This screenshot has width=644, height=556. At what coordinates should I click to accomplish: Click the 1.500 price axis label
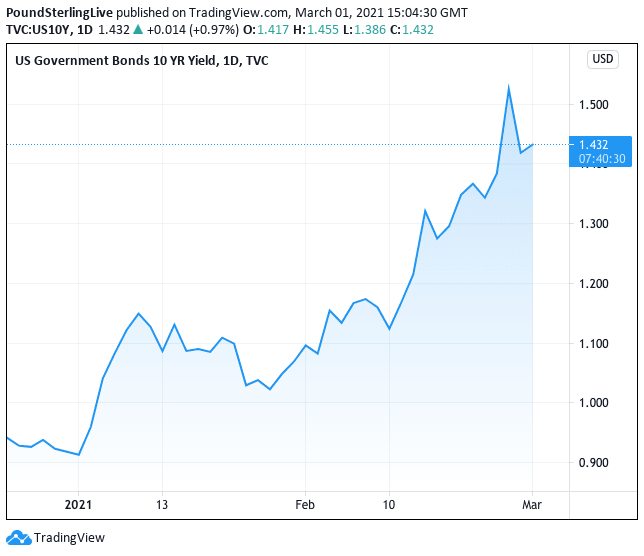(593, 104)
